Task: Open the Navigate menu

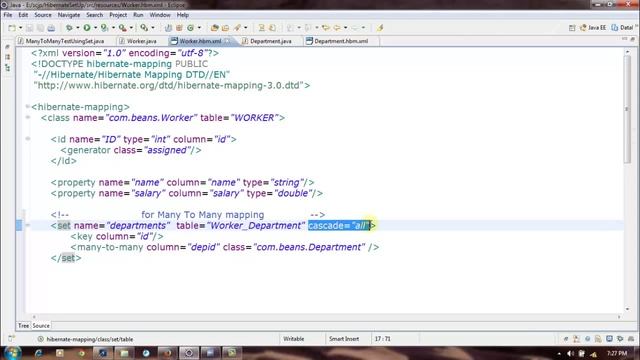Action: pos(69,15)
